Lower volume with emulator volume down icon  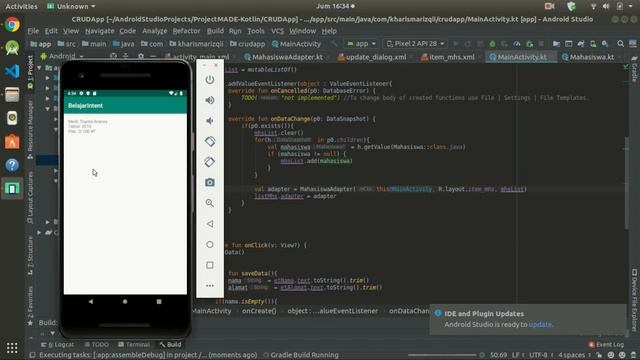point(210,121)
